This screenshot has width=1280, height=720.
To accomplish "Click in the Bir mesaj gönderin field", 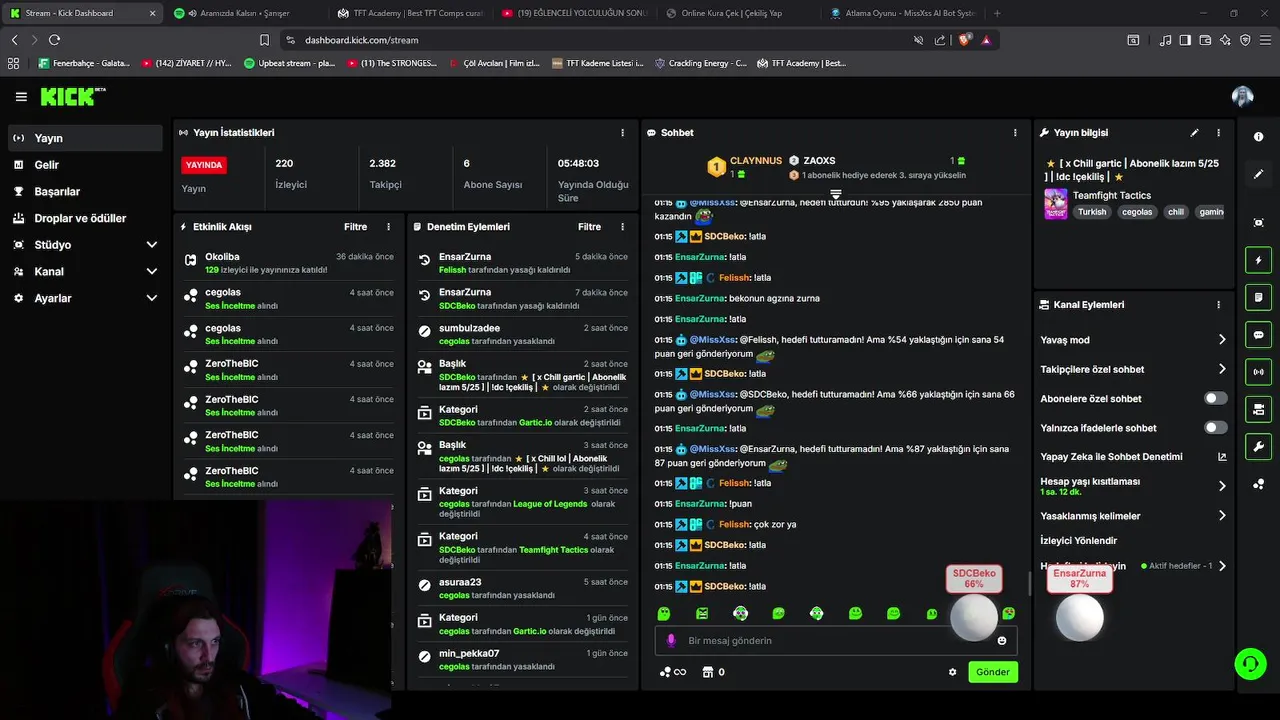I will [x=836, y=640].
